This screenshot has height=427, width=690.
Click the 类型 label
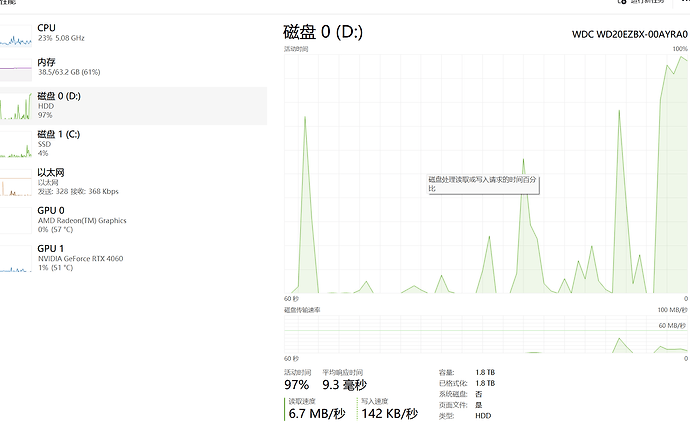click(x=446, y=416)
